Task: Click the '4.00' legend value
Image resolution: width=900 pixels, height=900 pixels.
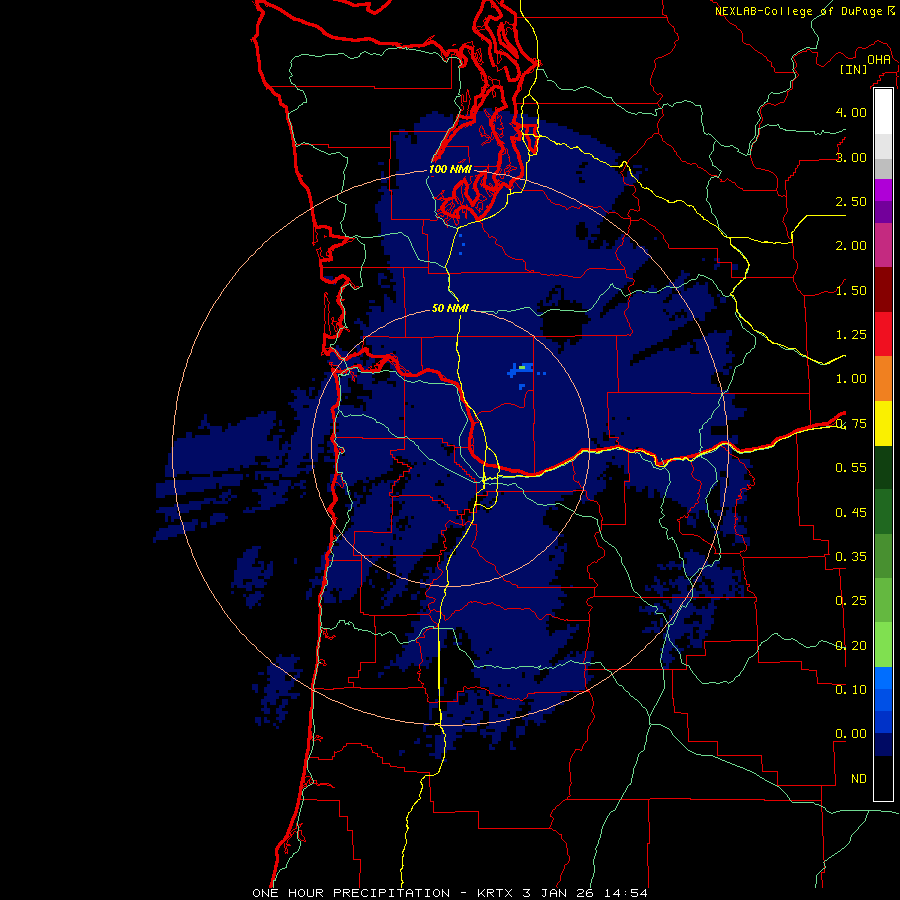Action: click(x=851, y=112)
